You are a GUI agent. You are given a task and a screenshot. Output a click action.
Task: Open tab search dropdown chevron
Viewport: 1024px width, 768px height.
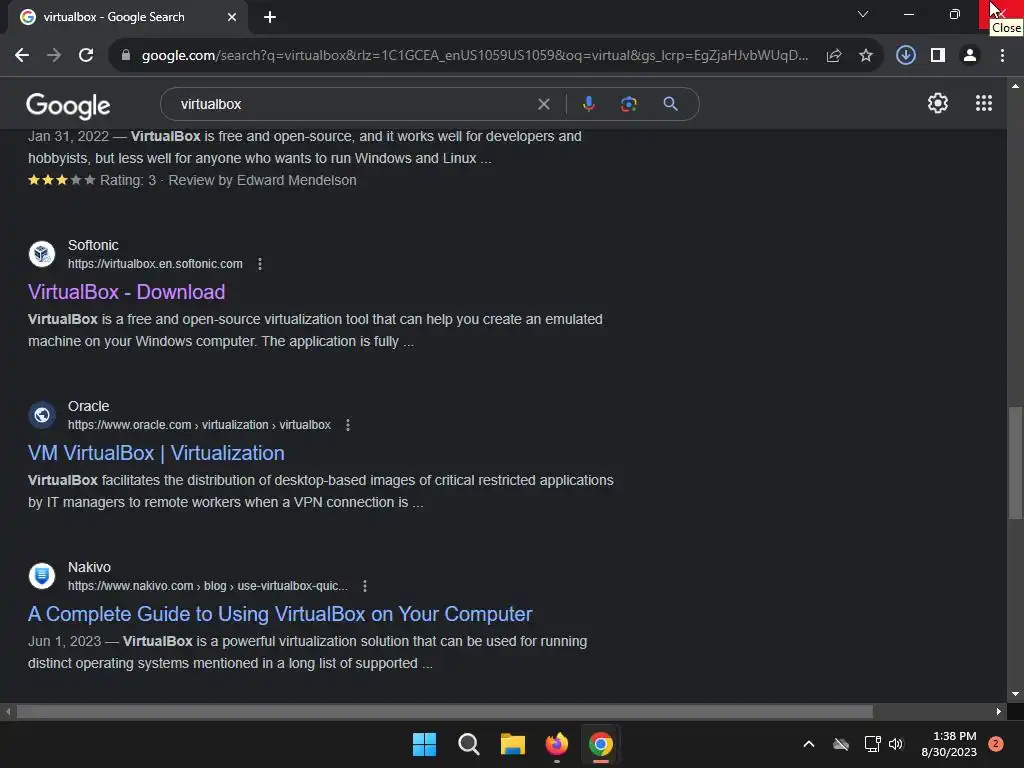863,14
